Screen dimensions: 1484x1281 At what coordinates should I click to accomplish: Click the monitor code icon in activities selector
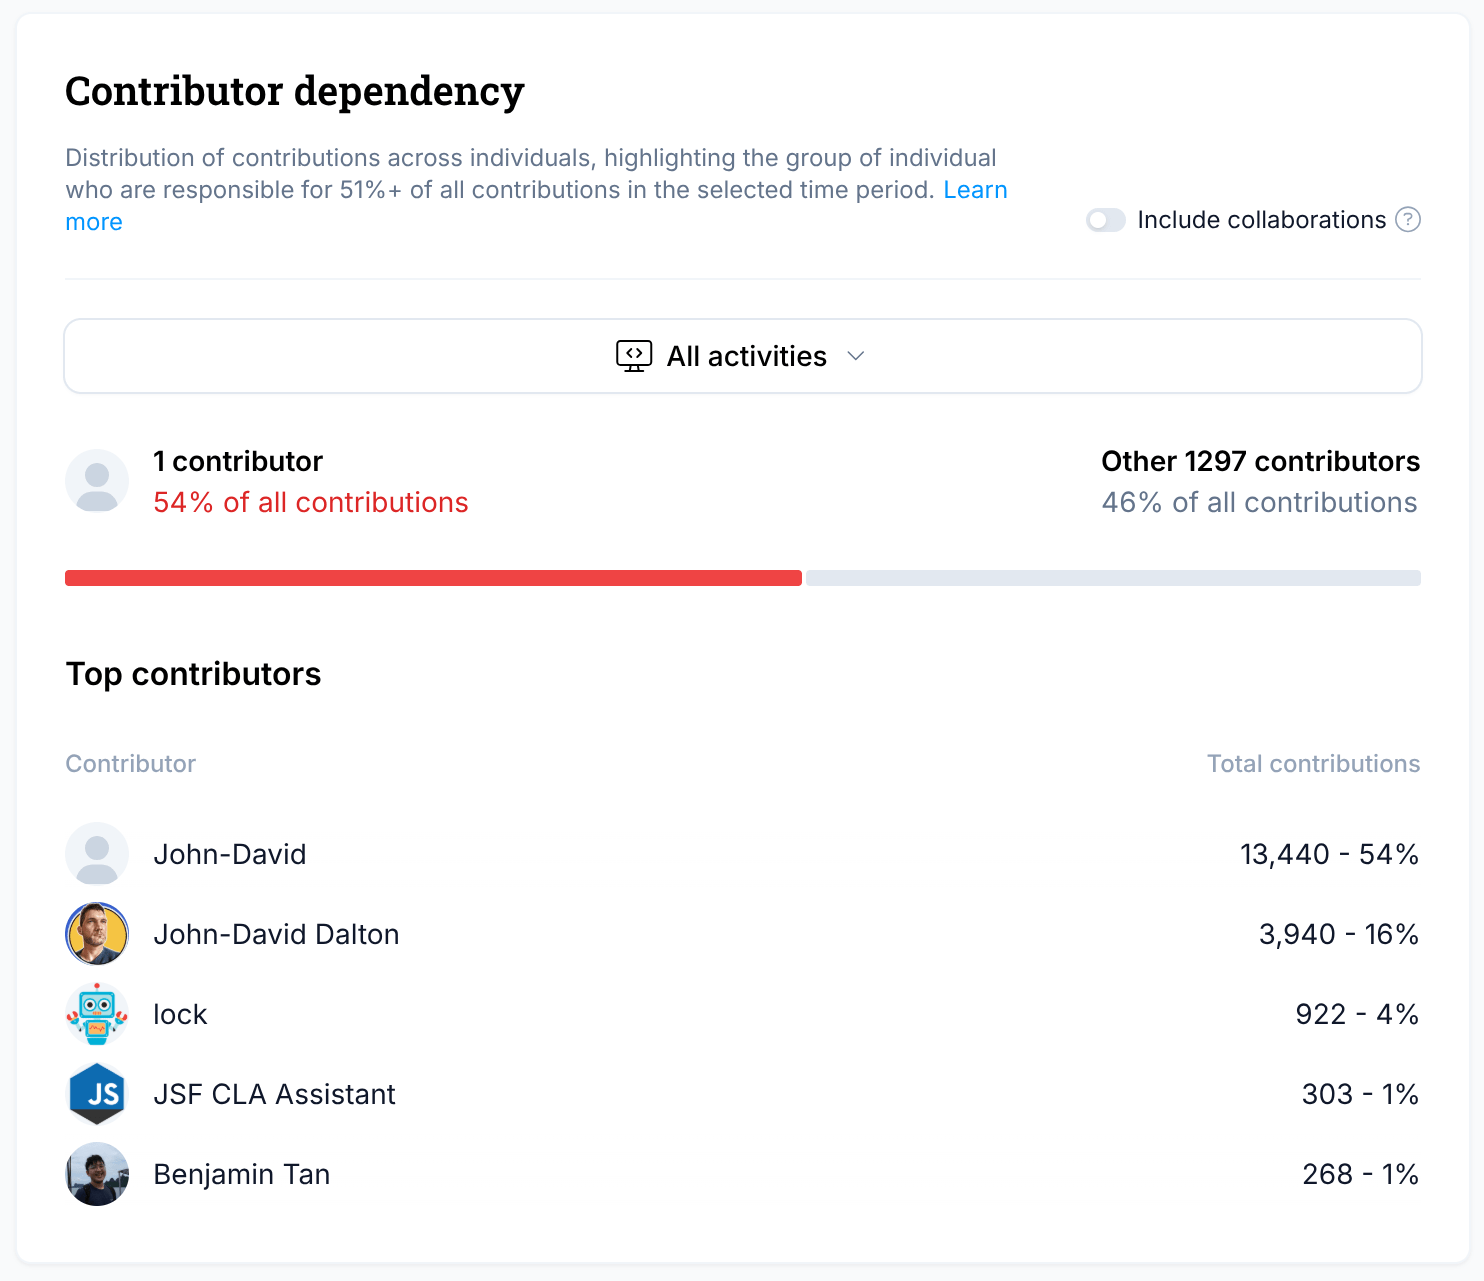(x=634, y=356)
